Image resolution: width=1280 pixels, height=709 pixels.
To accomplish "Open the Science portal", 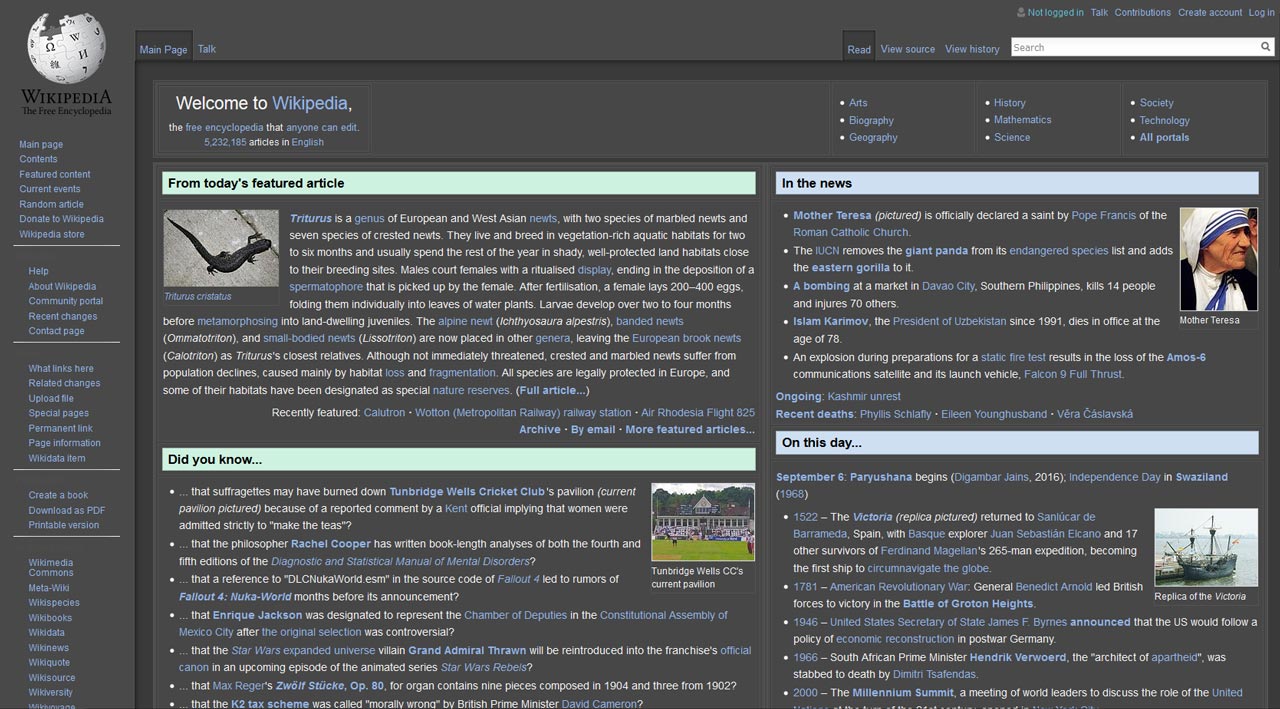I will 1011,137.
